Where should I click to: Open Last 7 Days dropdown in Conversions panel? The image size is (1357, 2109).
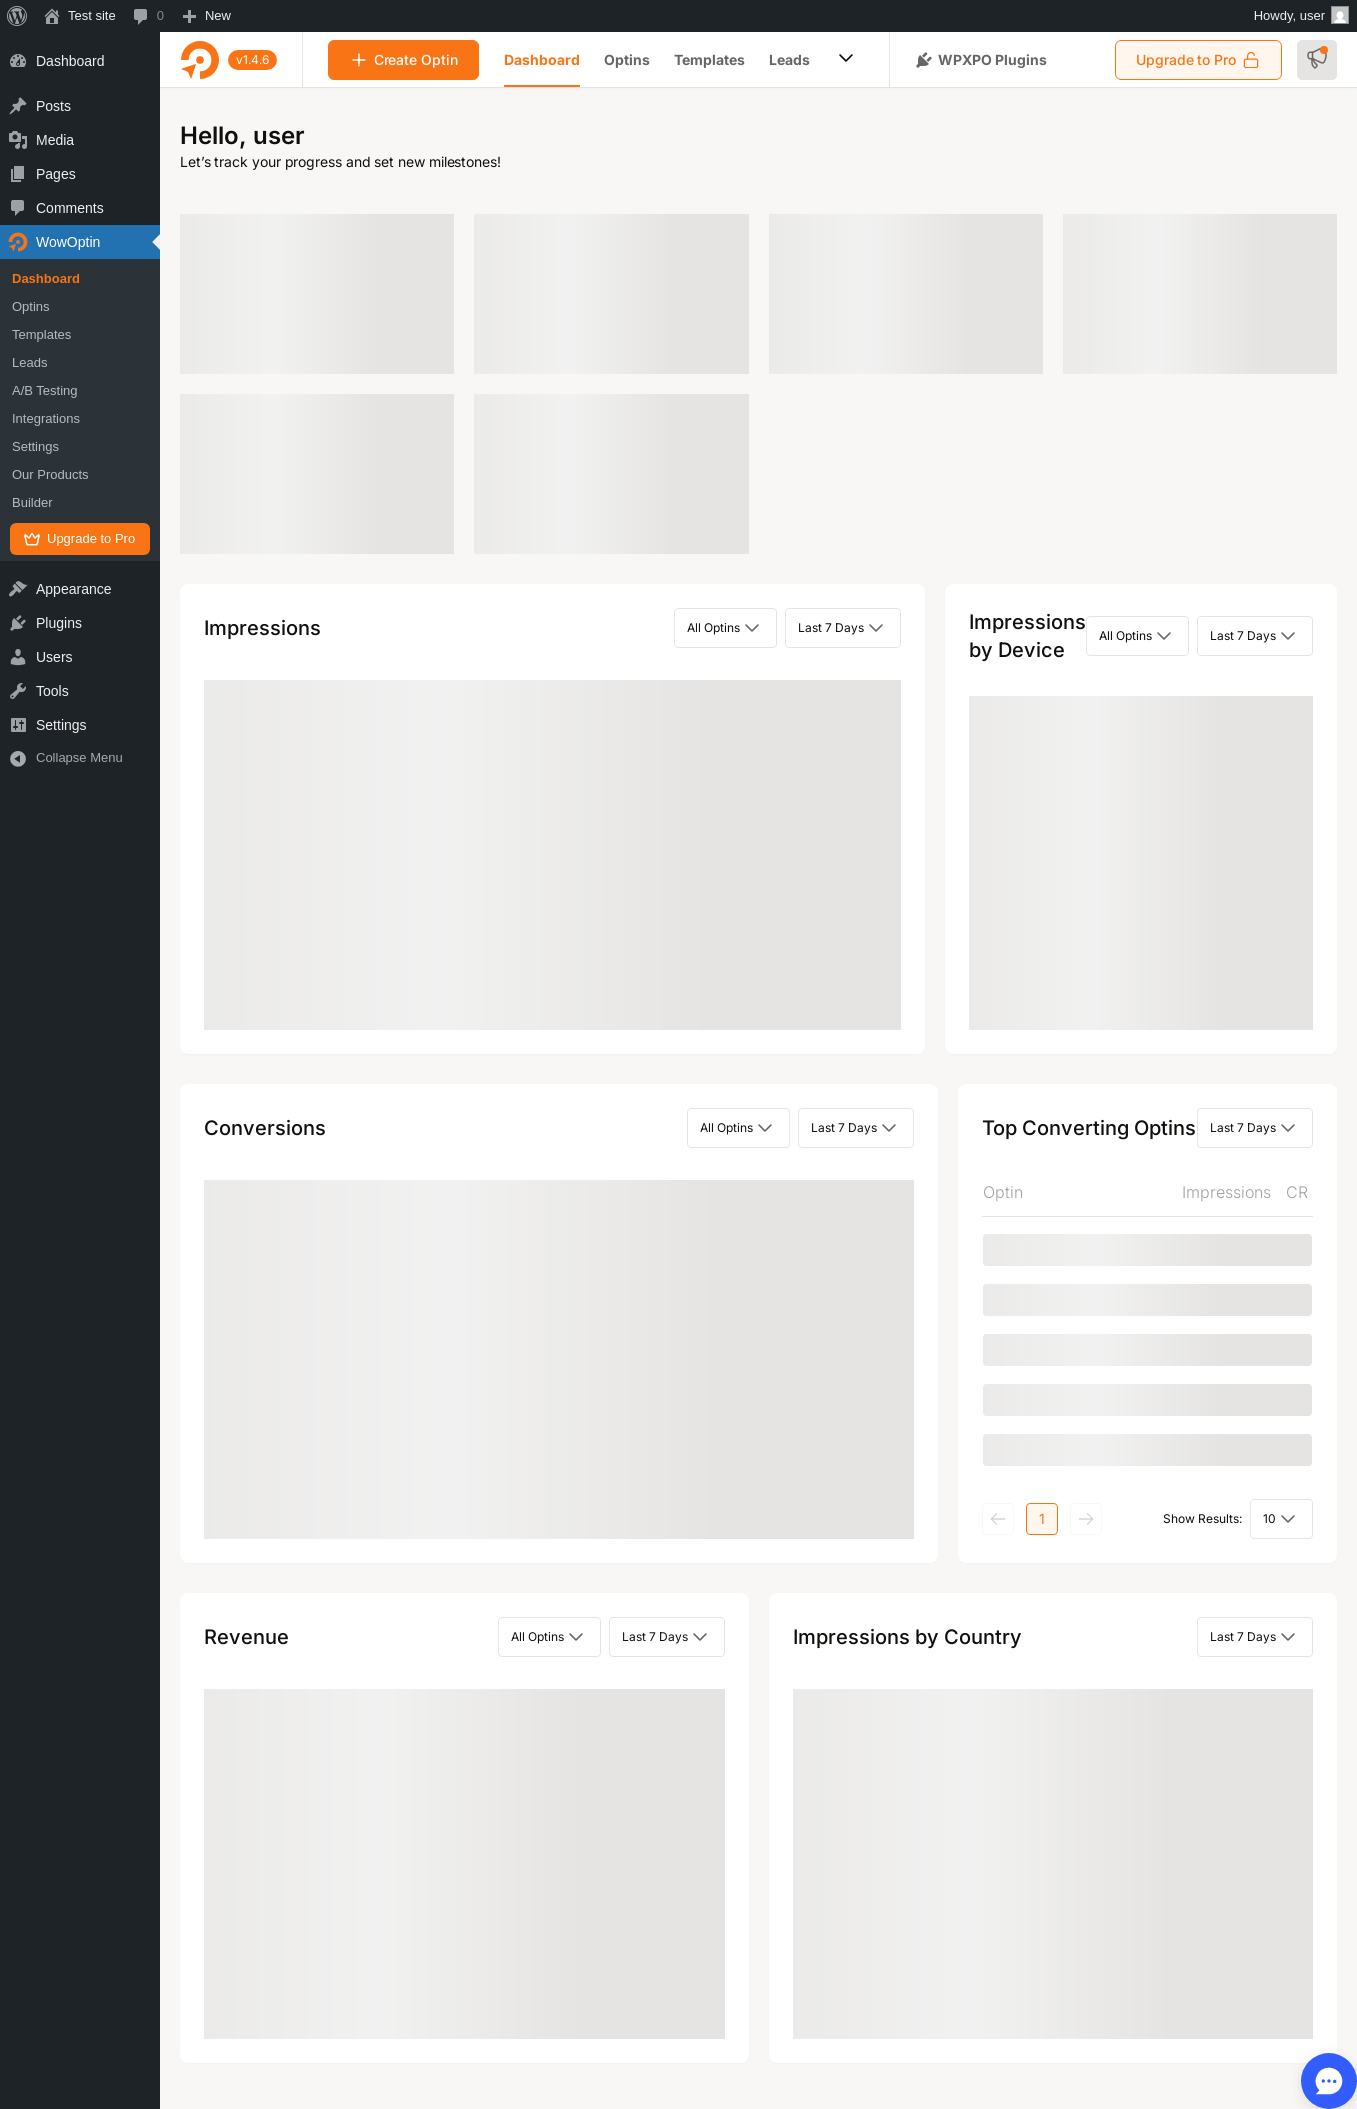tap(856, 1128)
